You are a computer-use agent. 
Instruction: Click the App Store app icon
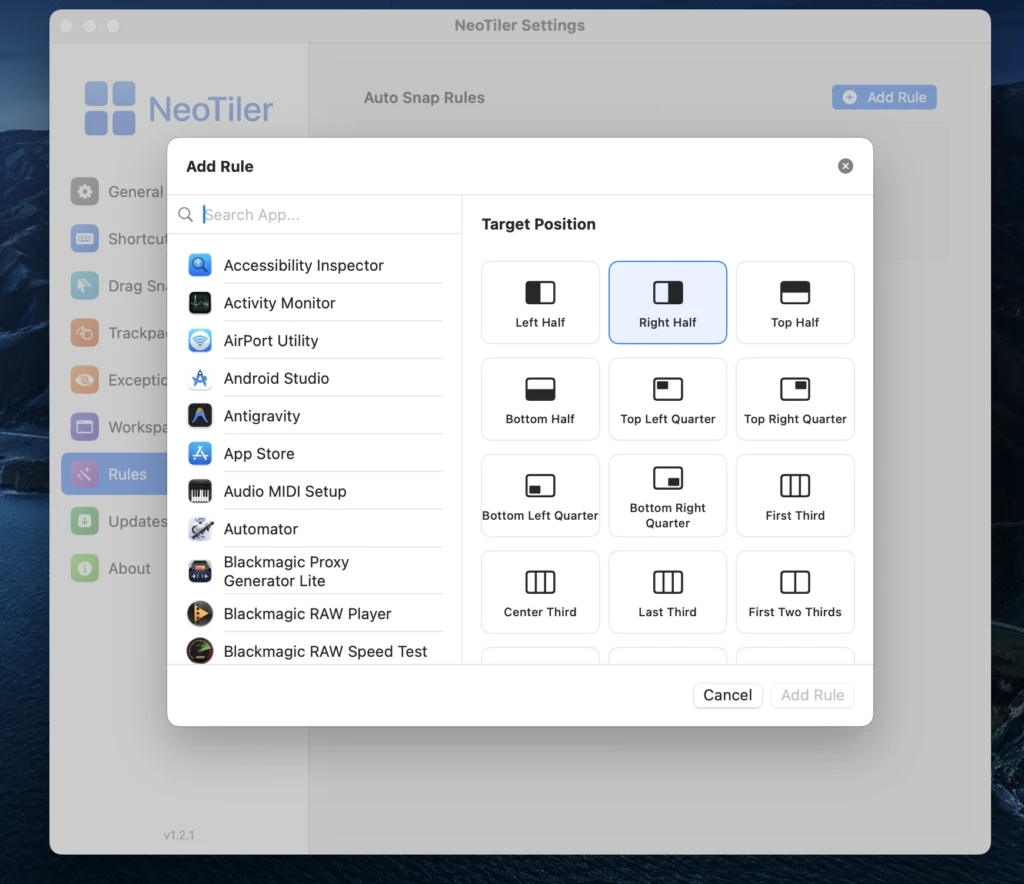click(x=200, y=454)
